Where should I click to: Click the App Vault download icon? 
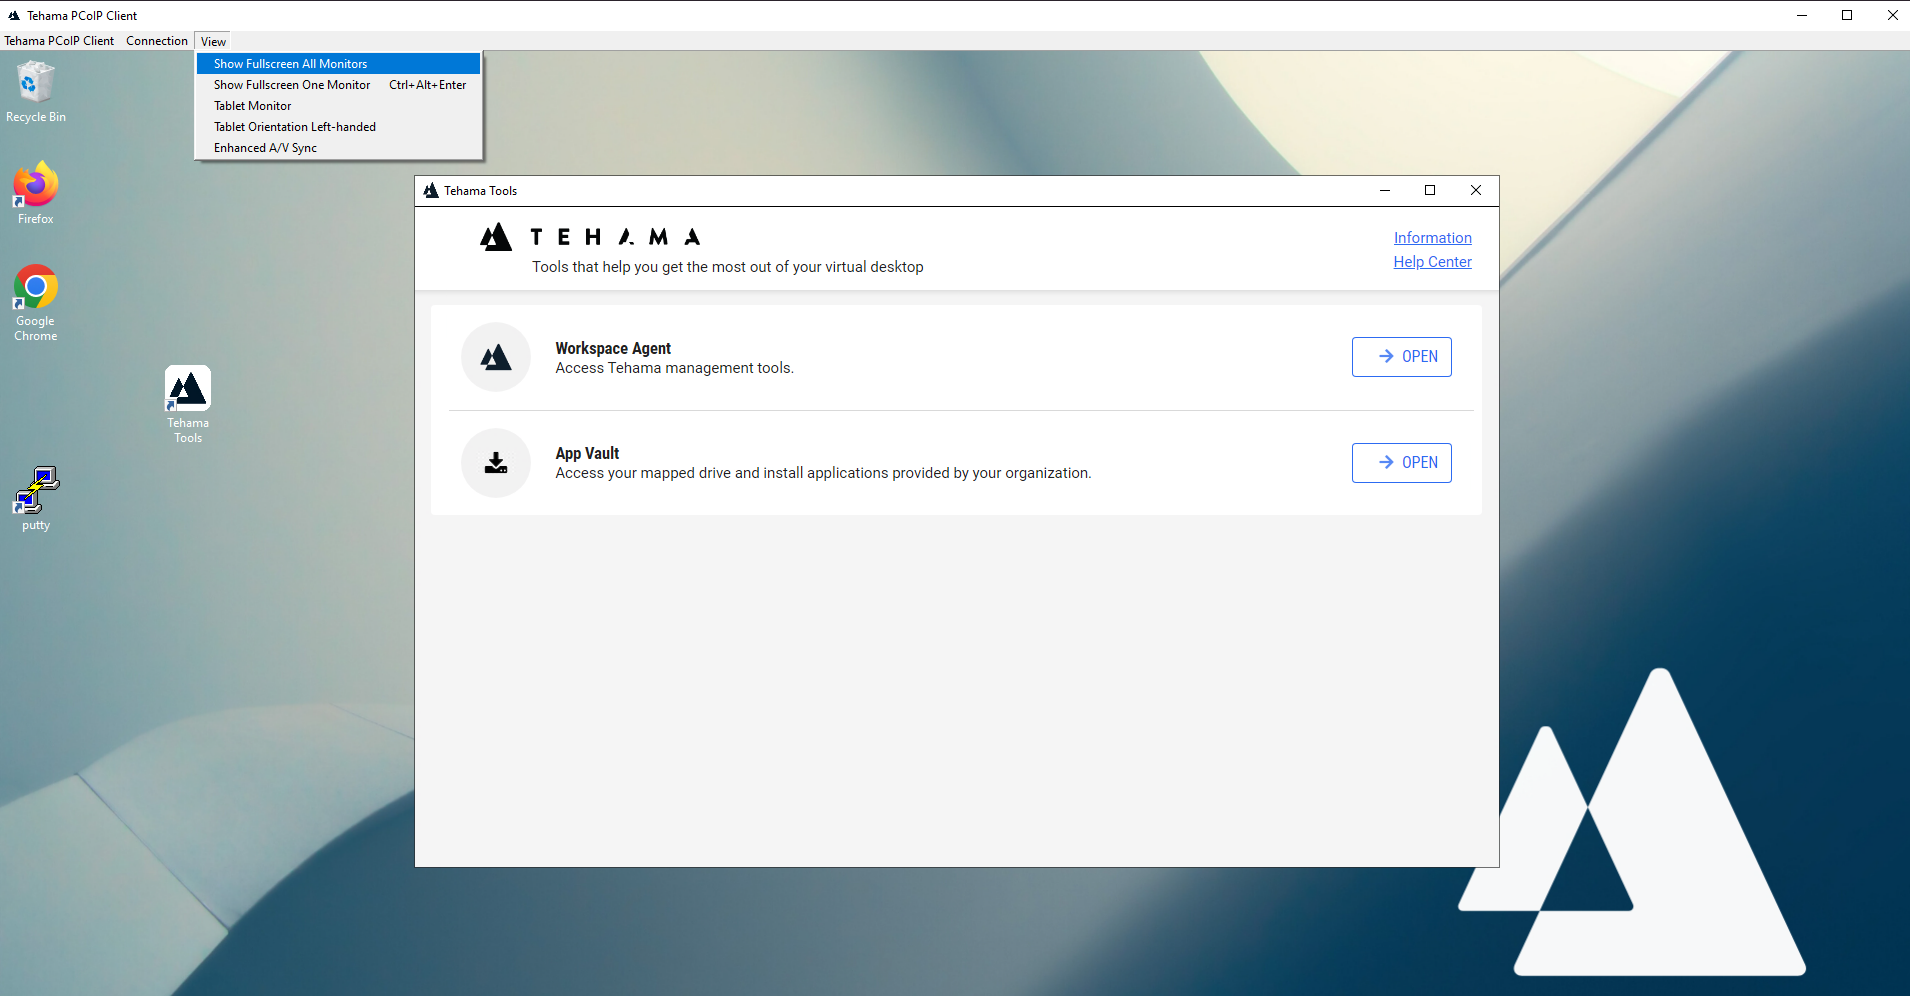[496, 463]
